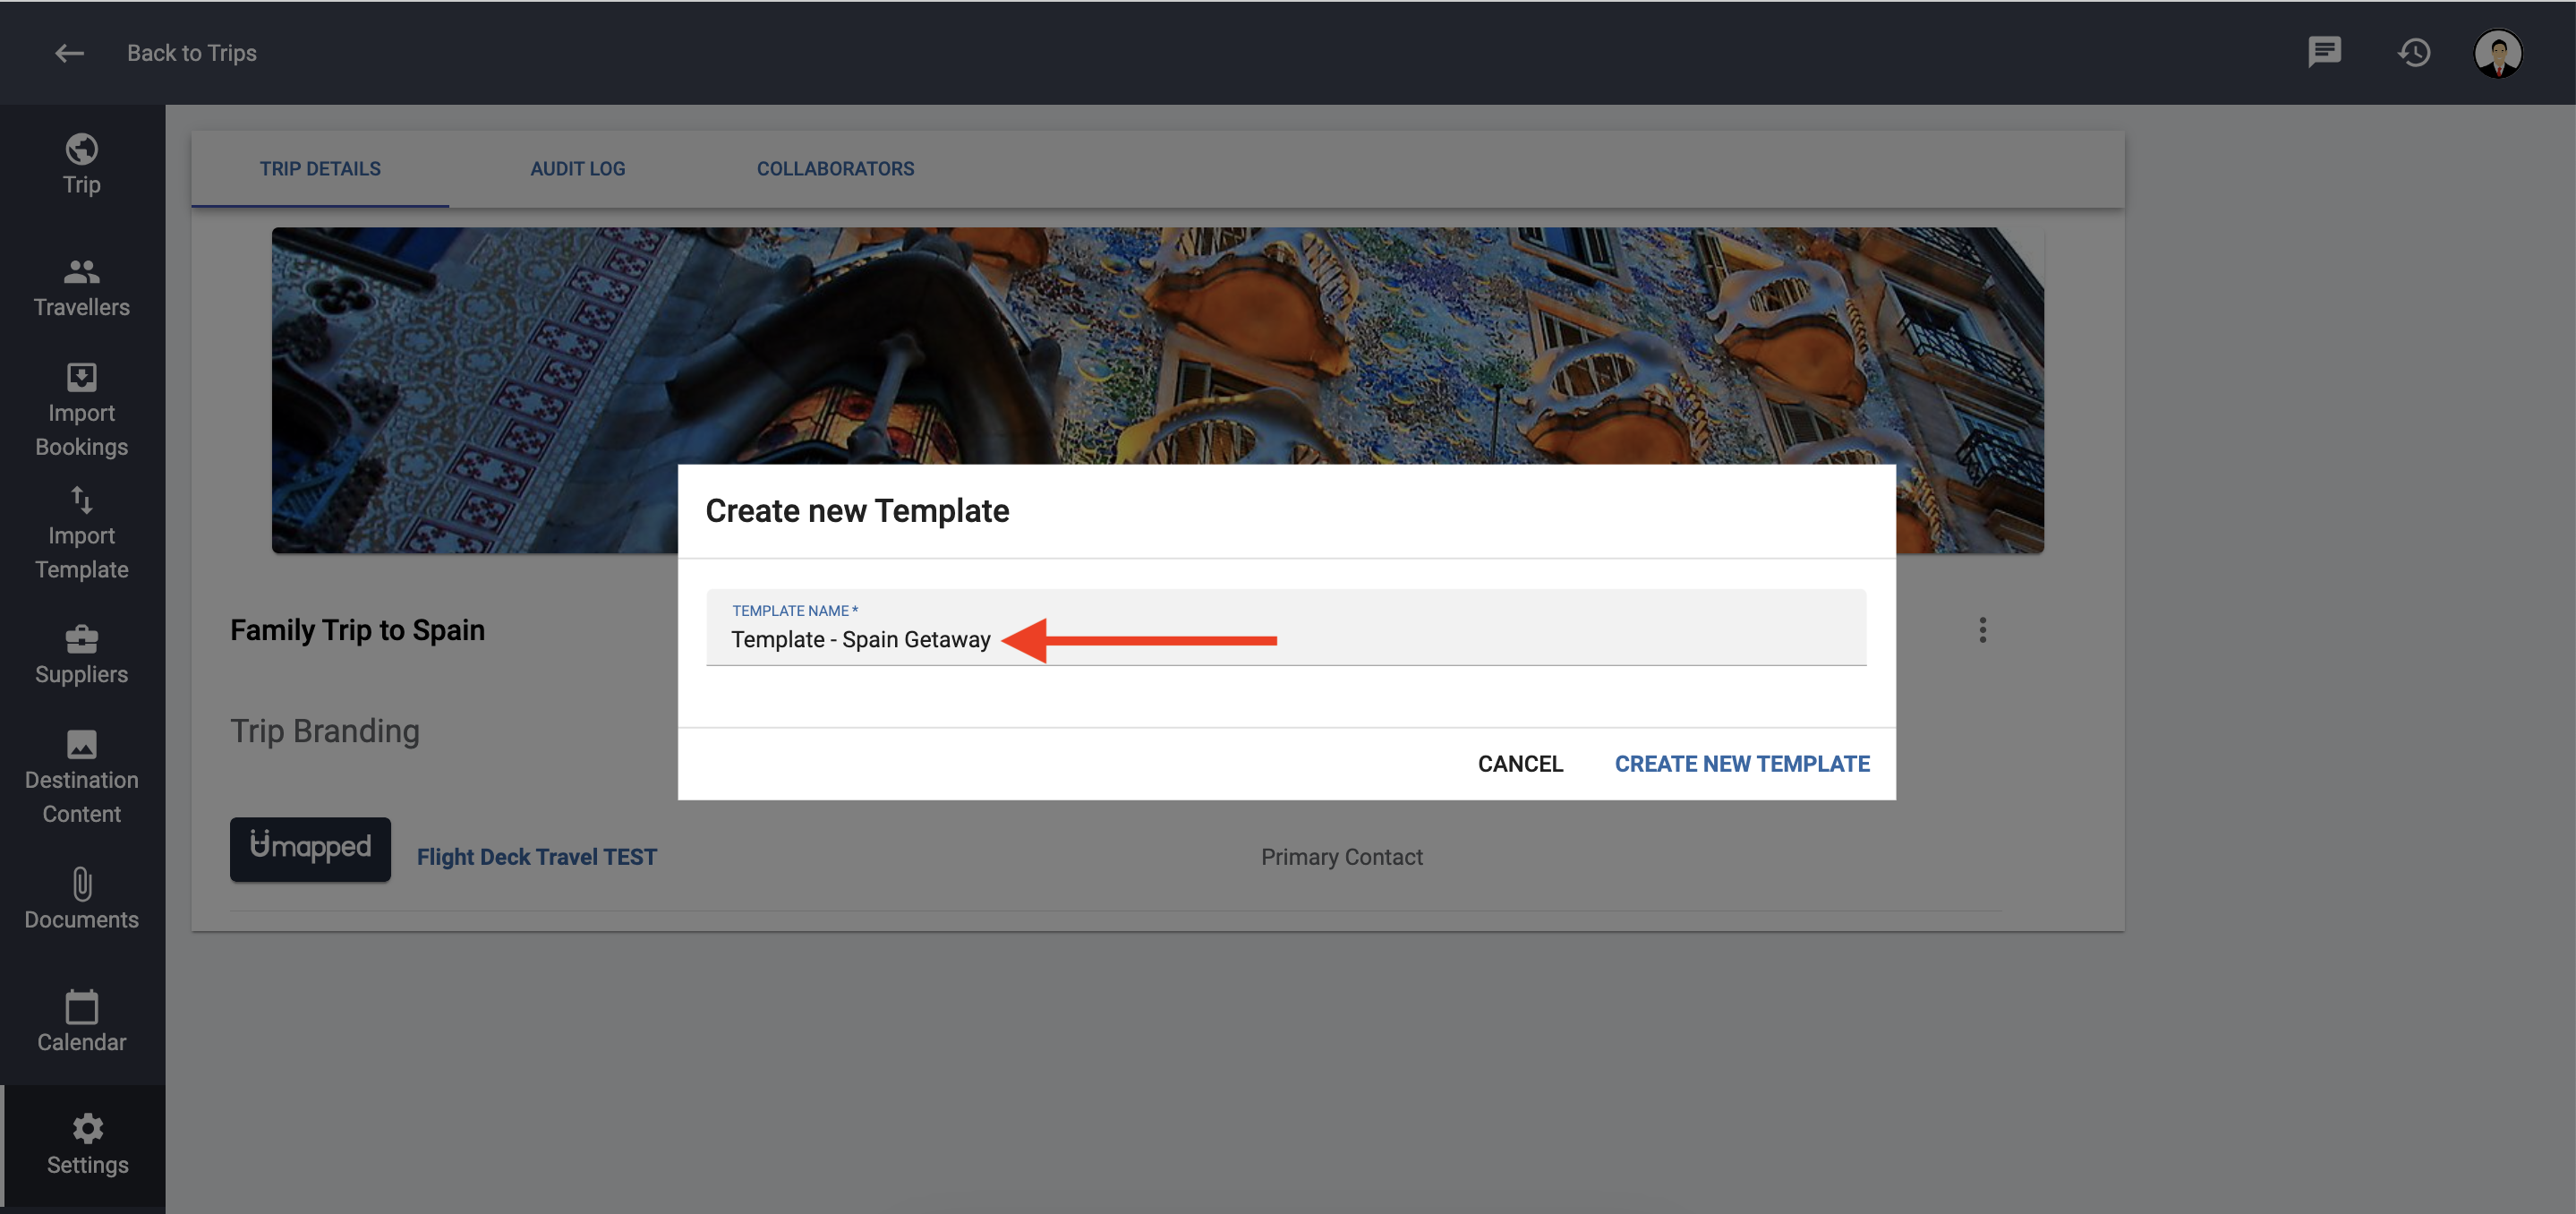Open Documents in the sidebar
Image resolution: width=2576 pixels, height=1214 pixels.
pos(82,900)
